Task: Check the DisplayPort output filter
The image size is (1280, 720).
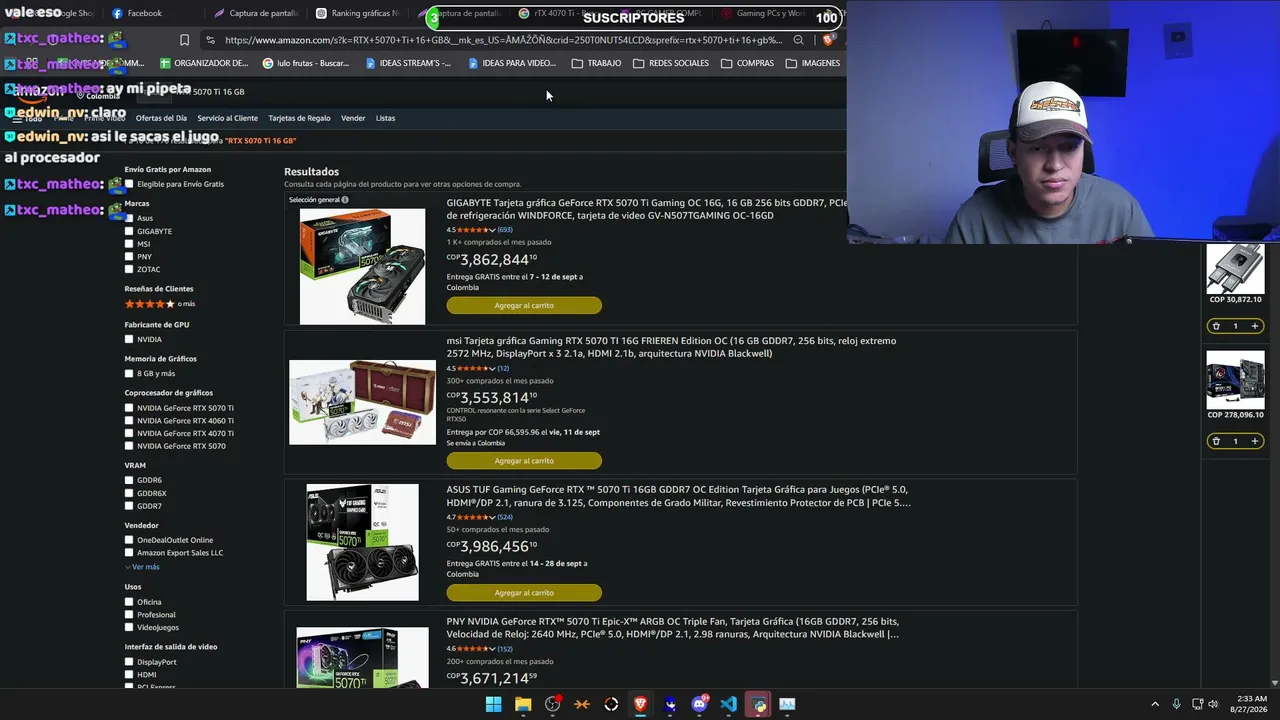Action: 129,662
